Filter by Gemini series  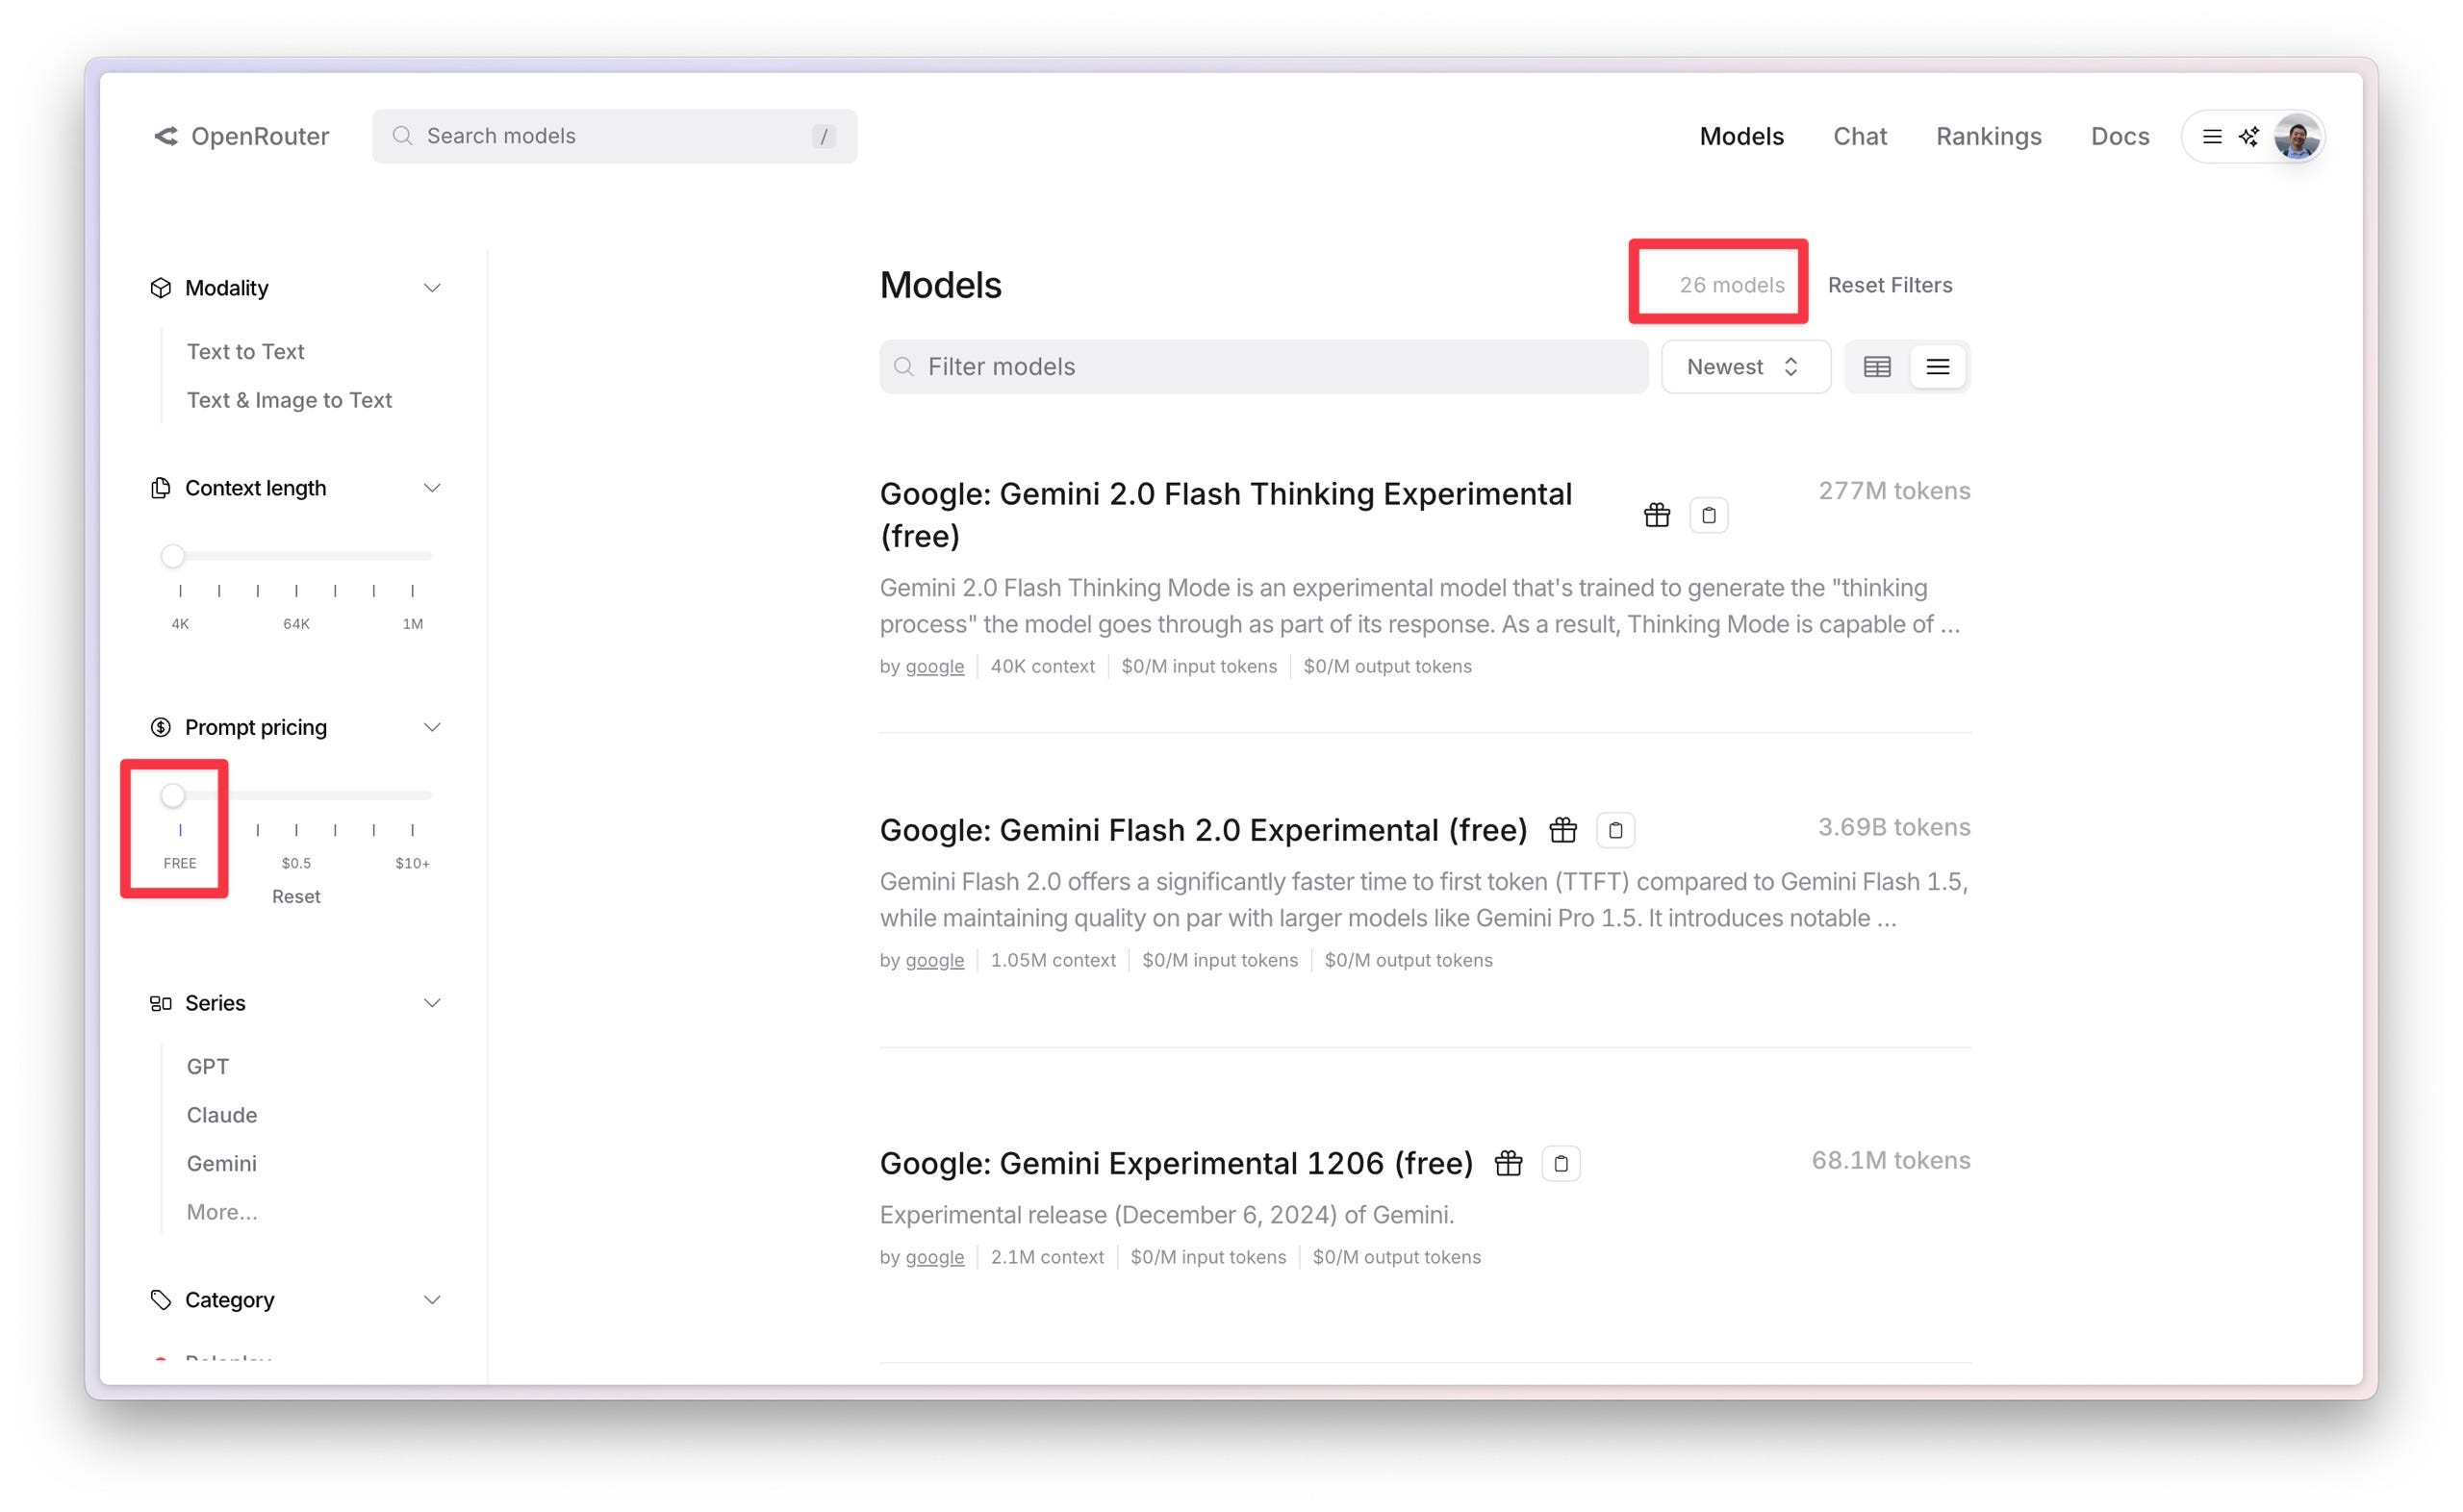pos(222,1163)
